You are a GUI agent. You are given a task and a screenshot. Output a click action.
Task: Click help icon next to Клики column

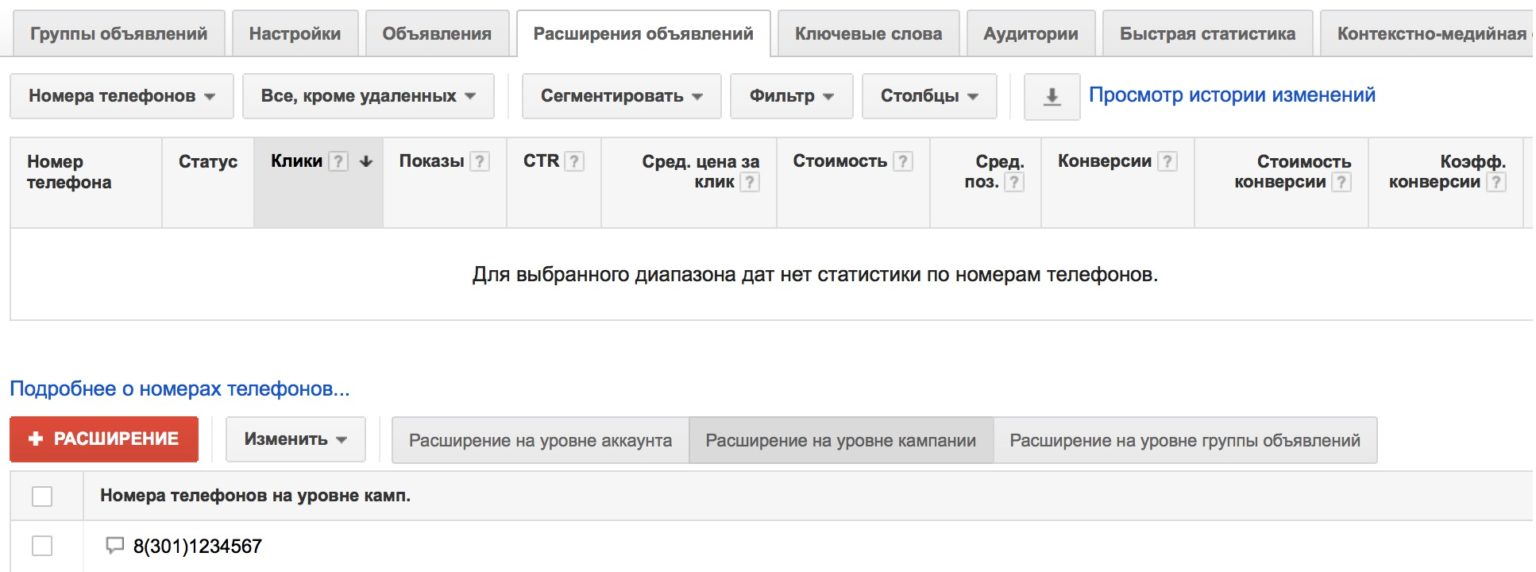[339, 162]
